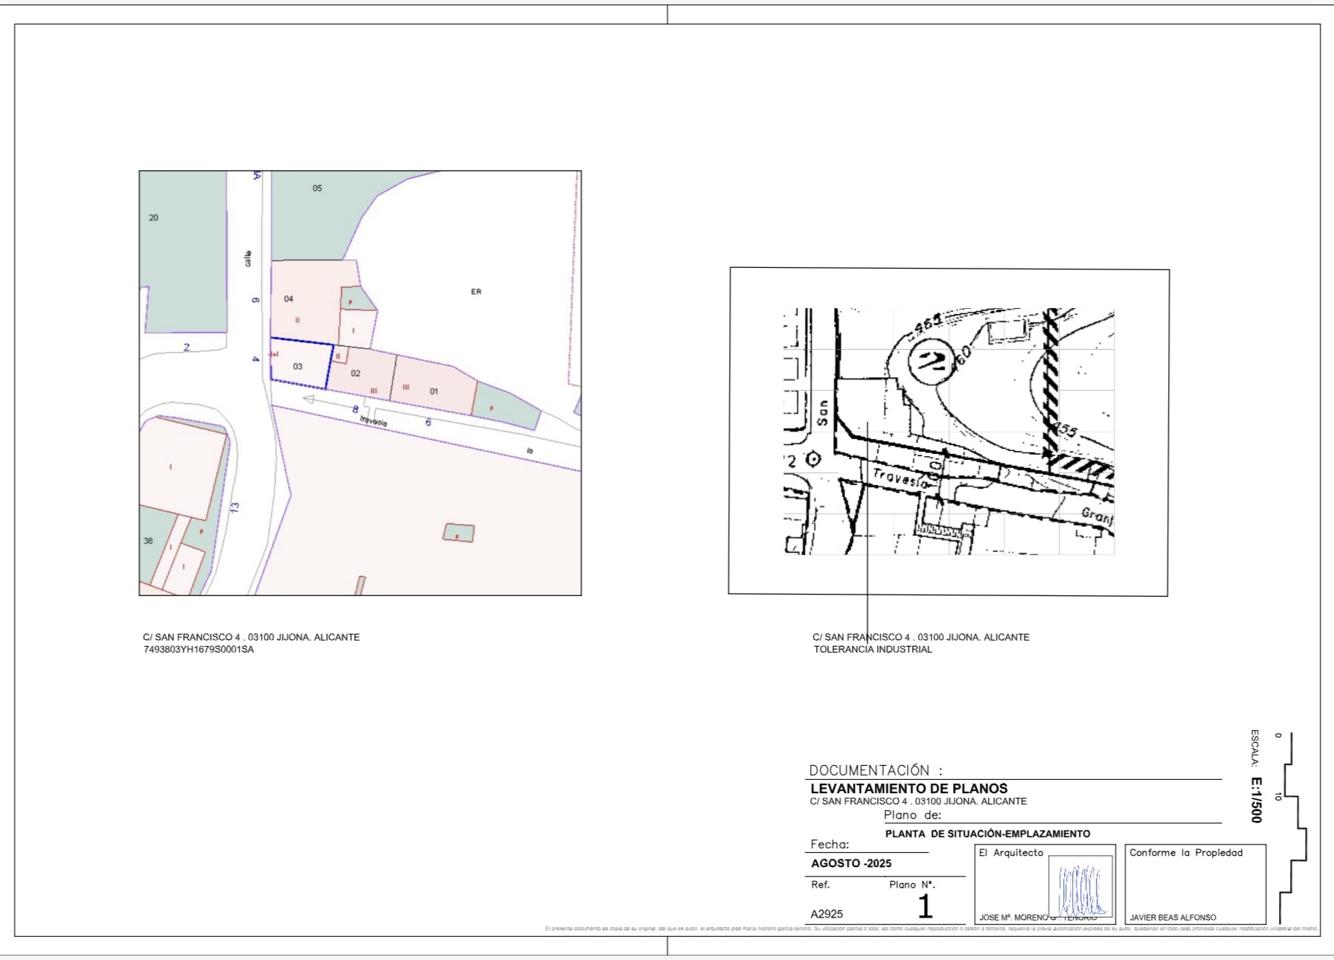Click the El Arquitecto heading
The height and width of the screenshot is (960, 1334).
pyautogui.click(x=1011, y=853)
